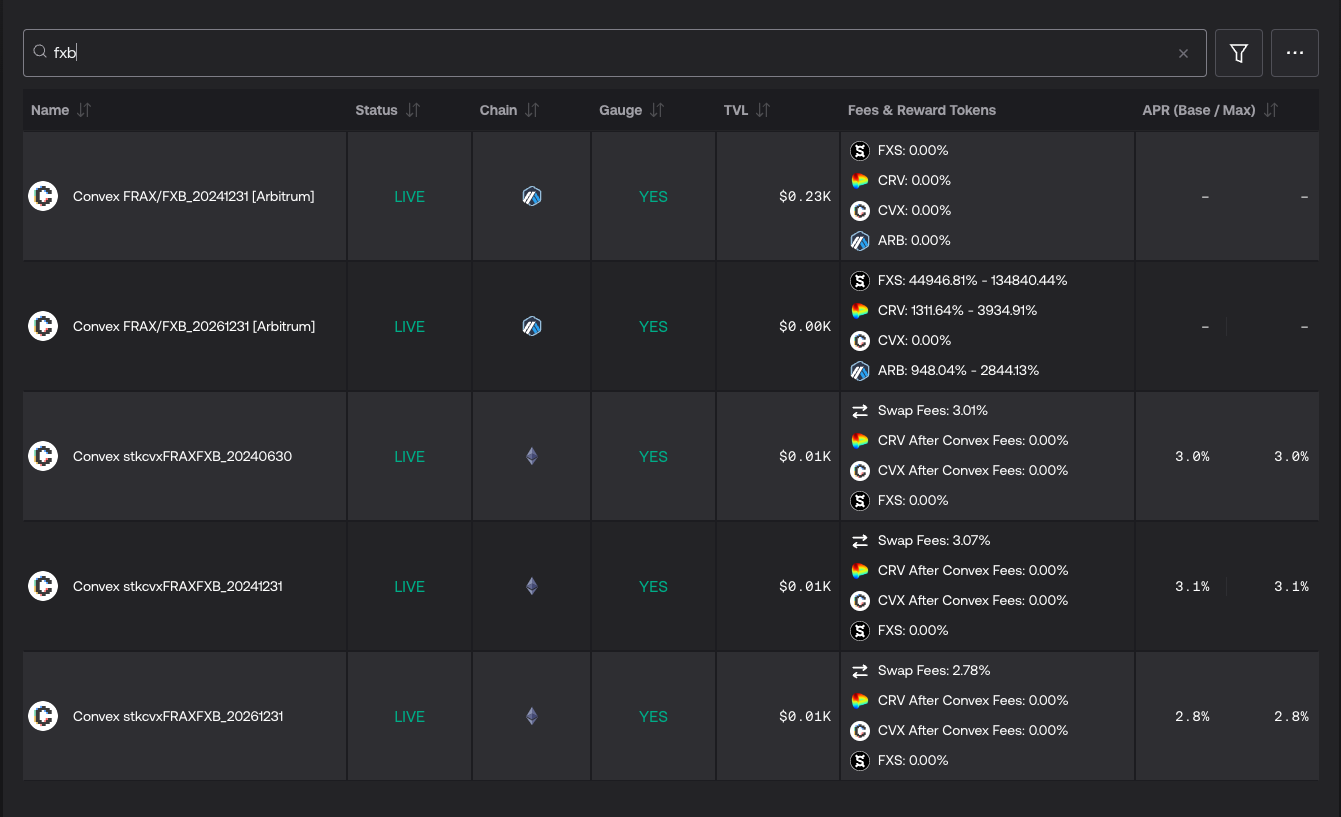Open Convex FRAX/FXB_20261231 [Arbitrum] pool
The width and height of the screenshot is (1341, 817).
[193, 327]
